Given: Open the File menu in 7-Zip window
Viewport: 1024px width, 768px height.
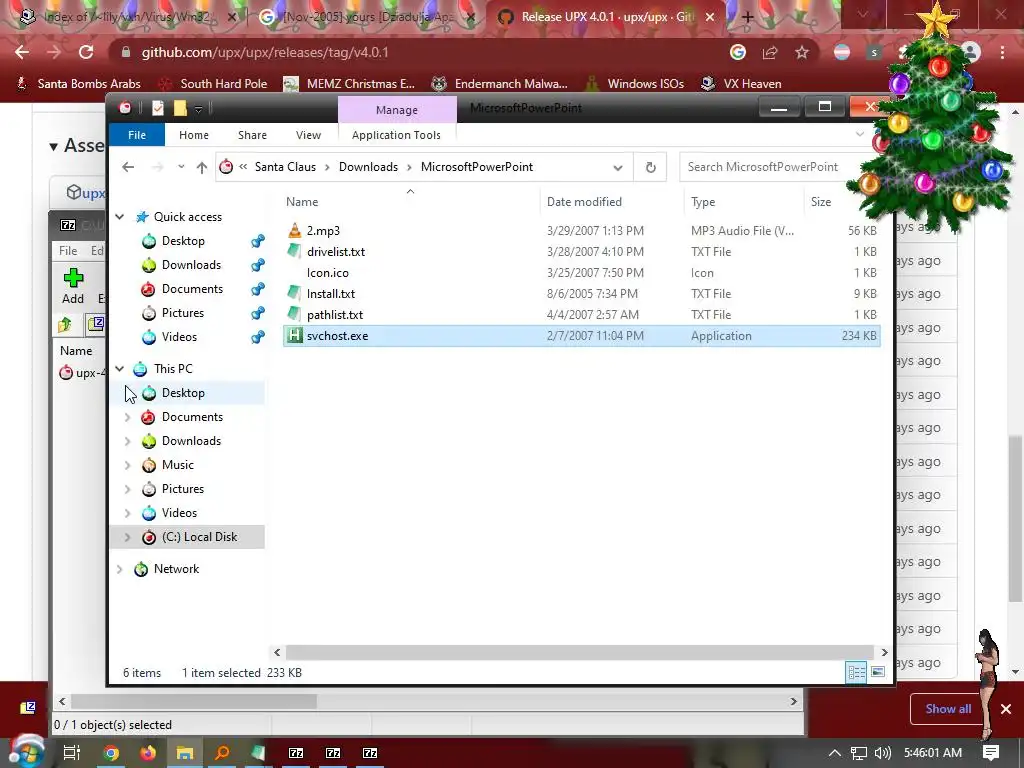Looking at the screenshot, I should point(68,251).
